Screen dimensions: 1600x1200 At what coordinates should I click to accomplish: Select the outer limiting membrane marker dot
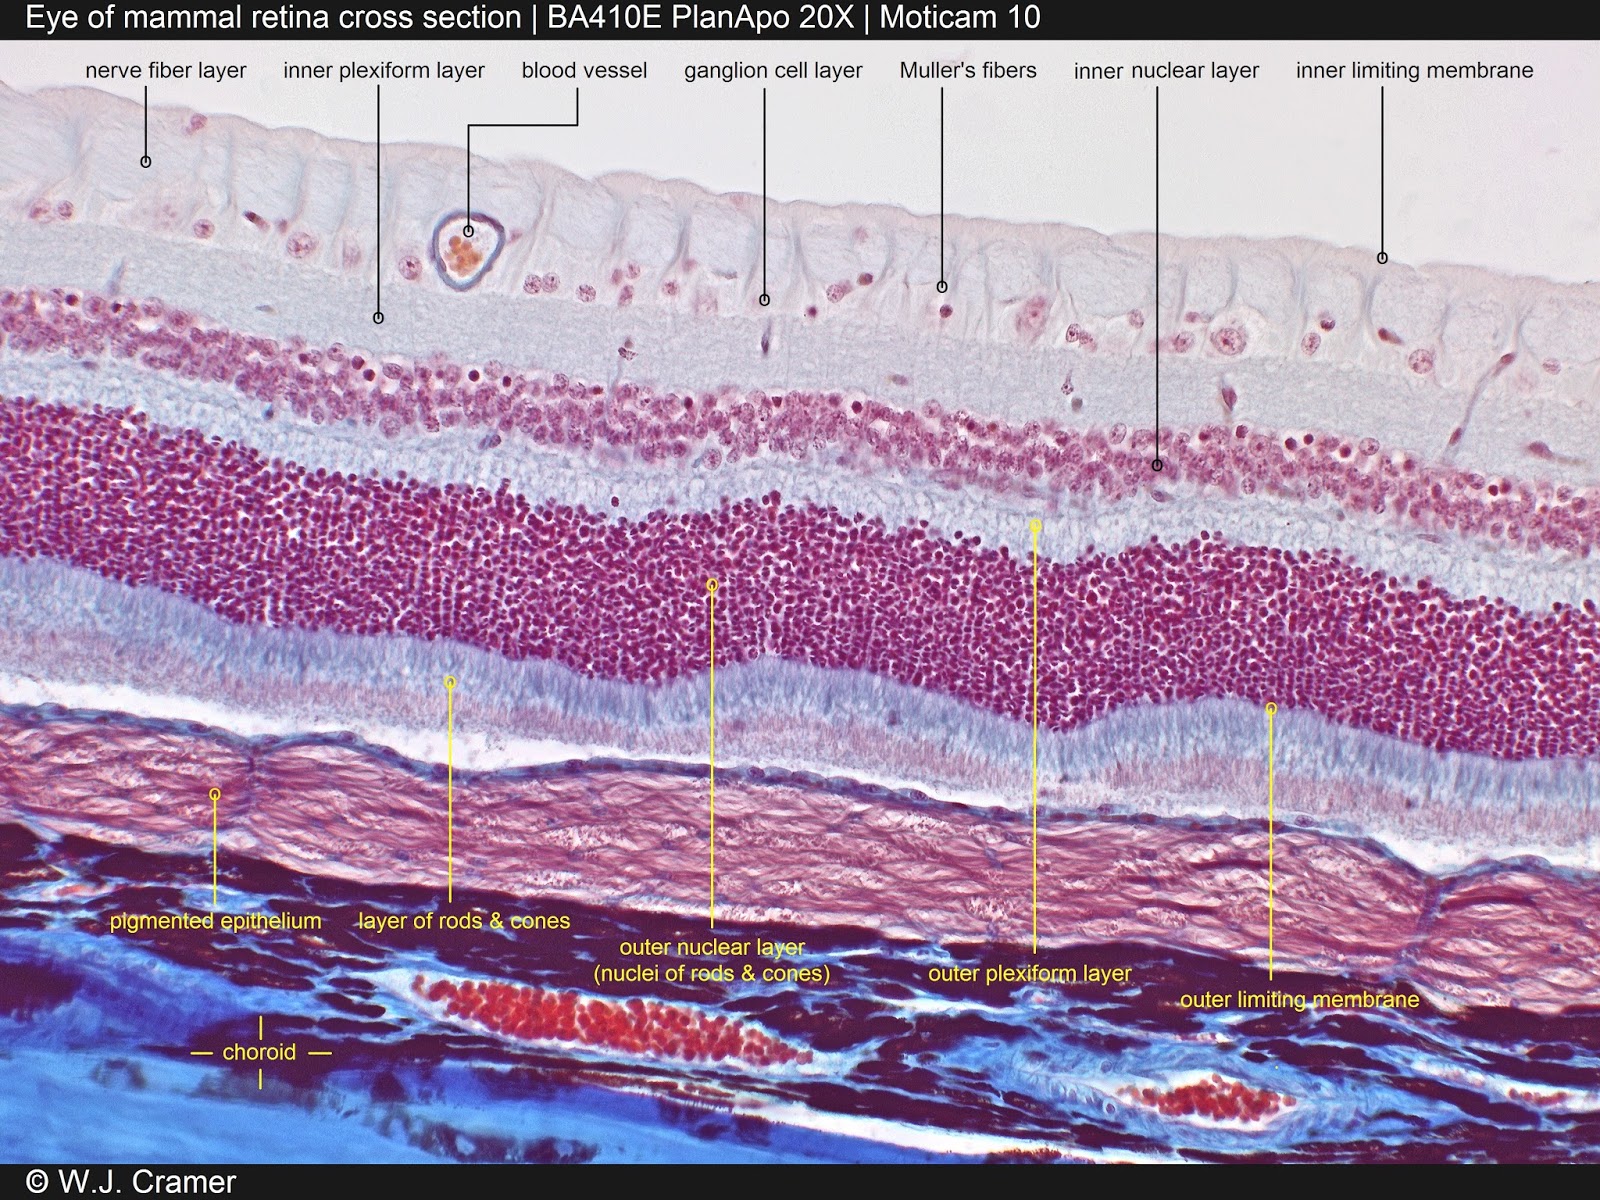1271,706
